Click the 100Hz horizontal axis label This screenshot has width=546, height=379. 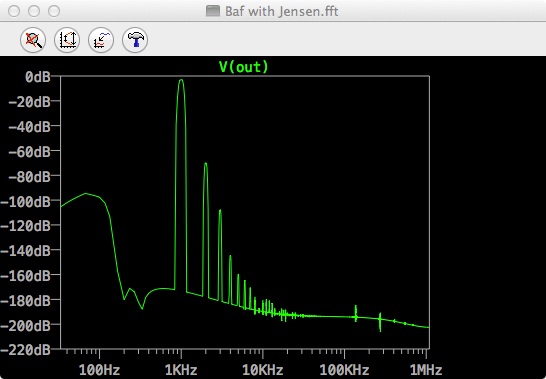pyautogui.click(x=100, y=370)
